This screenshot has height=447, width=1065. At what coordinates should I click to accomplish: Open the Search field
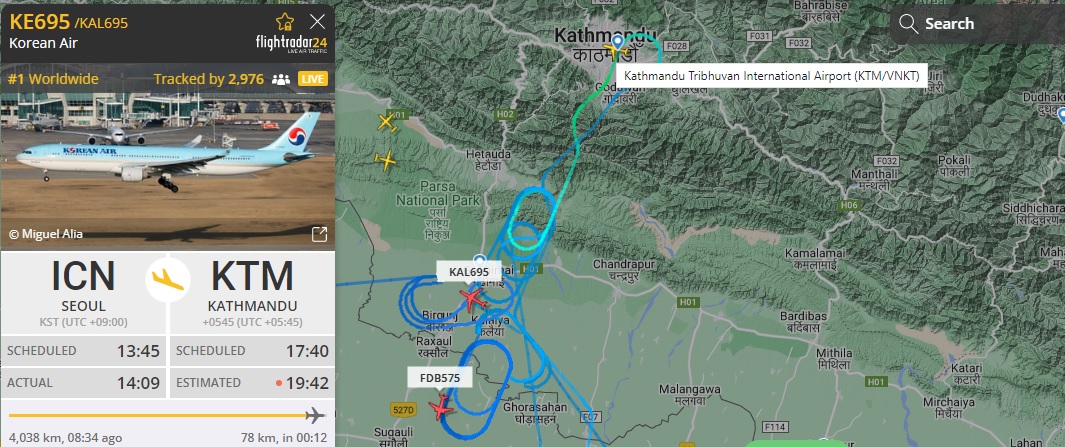pyautogui.click(x=977, y=24)
